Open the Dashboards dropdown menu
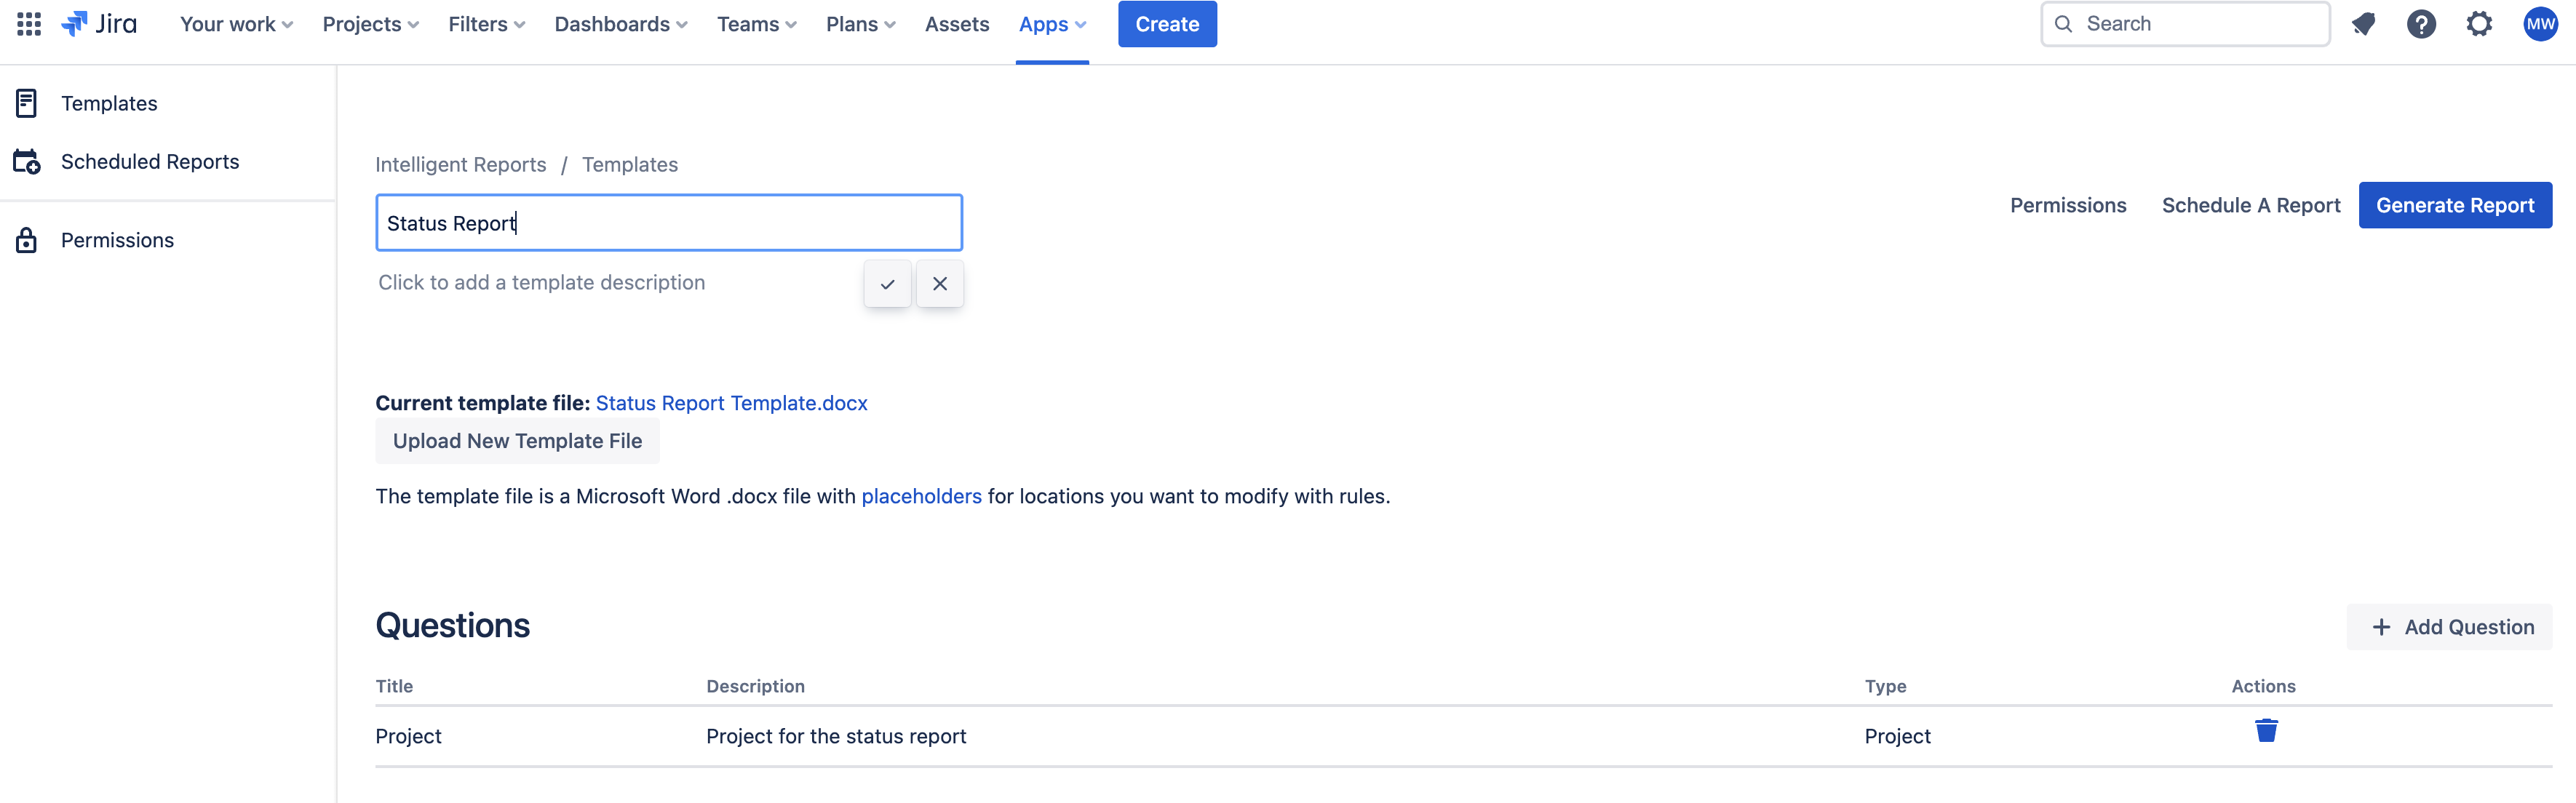The height and width of the screenshot is (803, 2576). (x=620, y=24)
